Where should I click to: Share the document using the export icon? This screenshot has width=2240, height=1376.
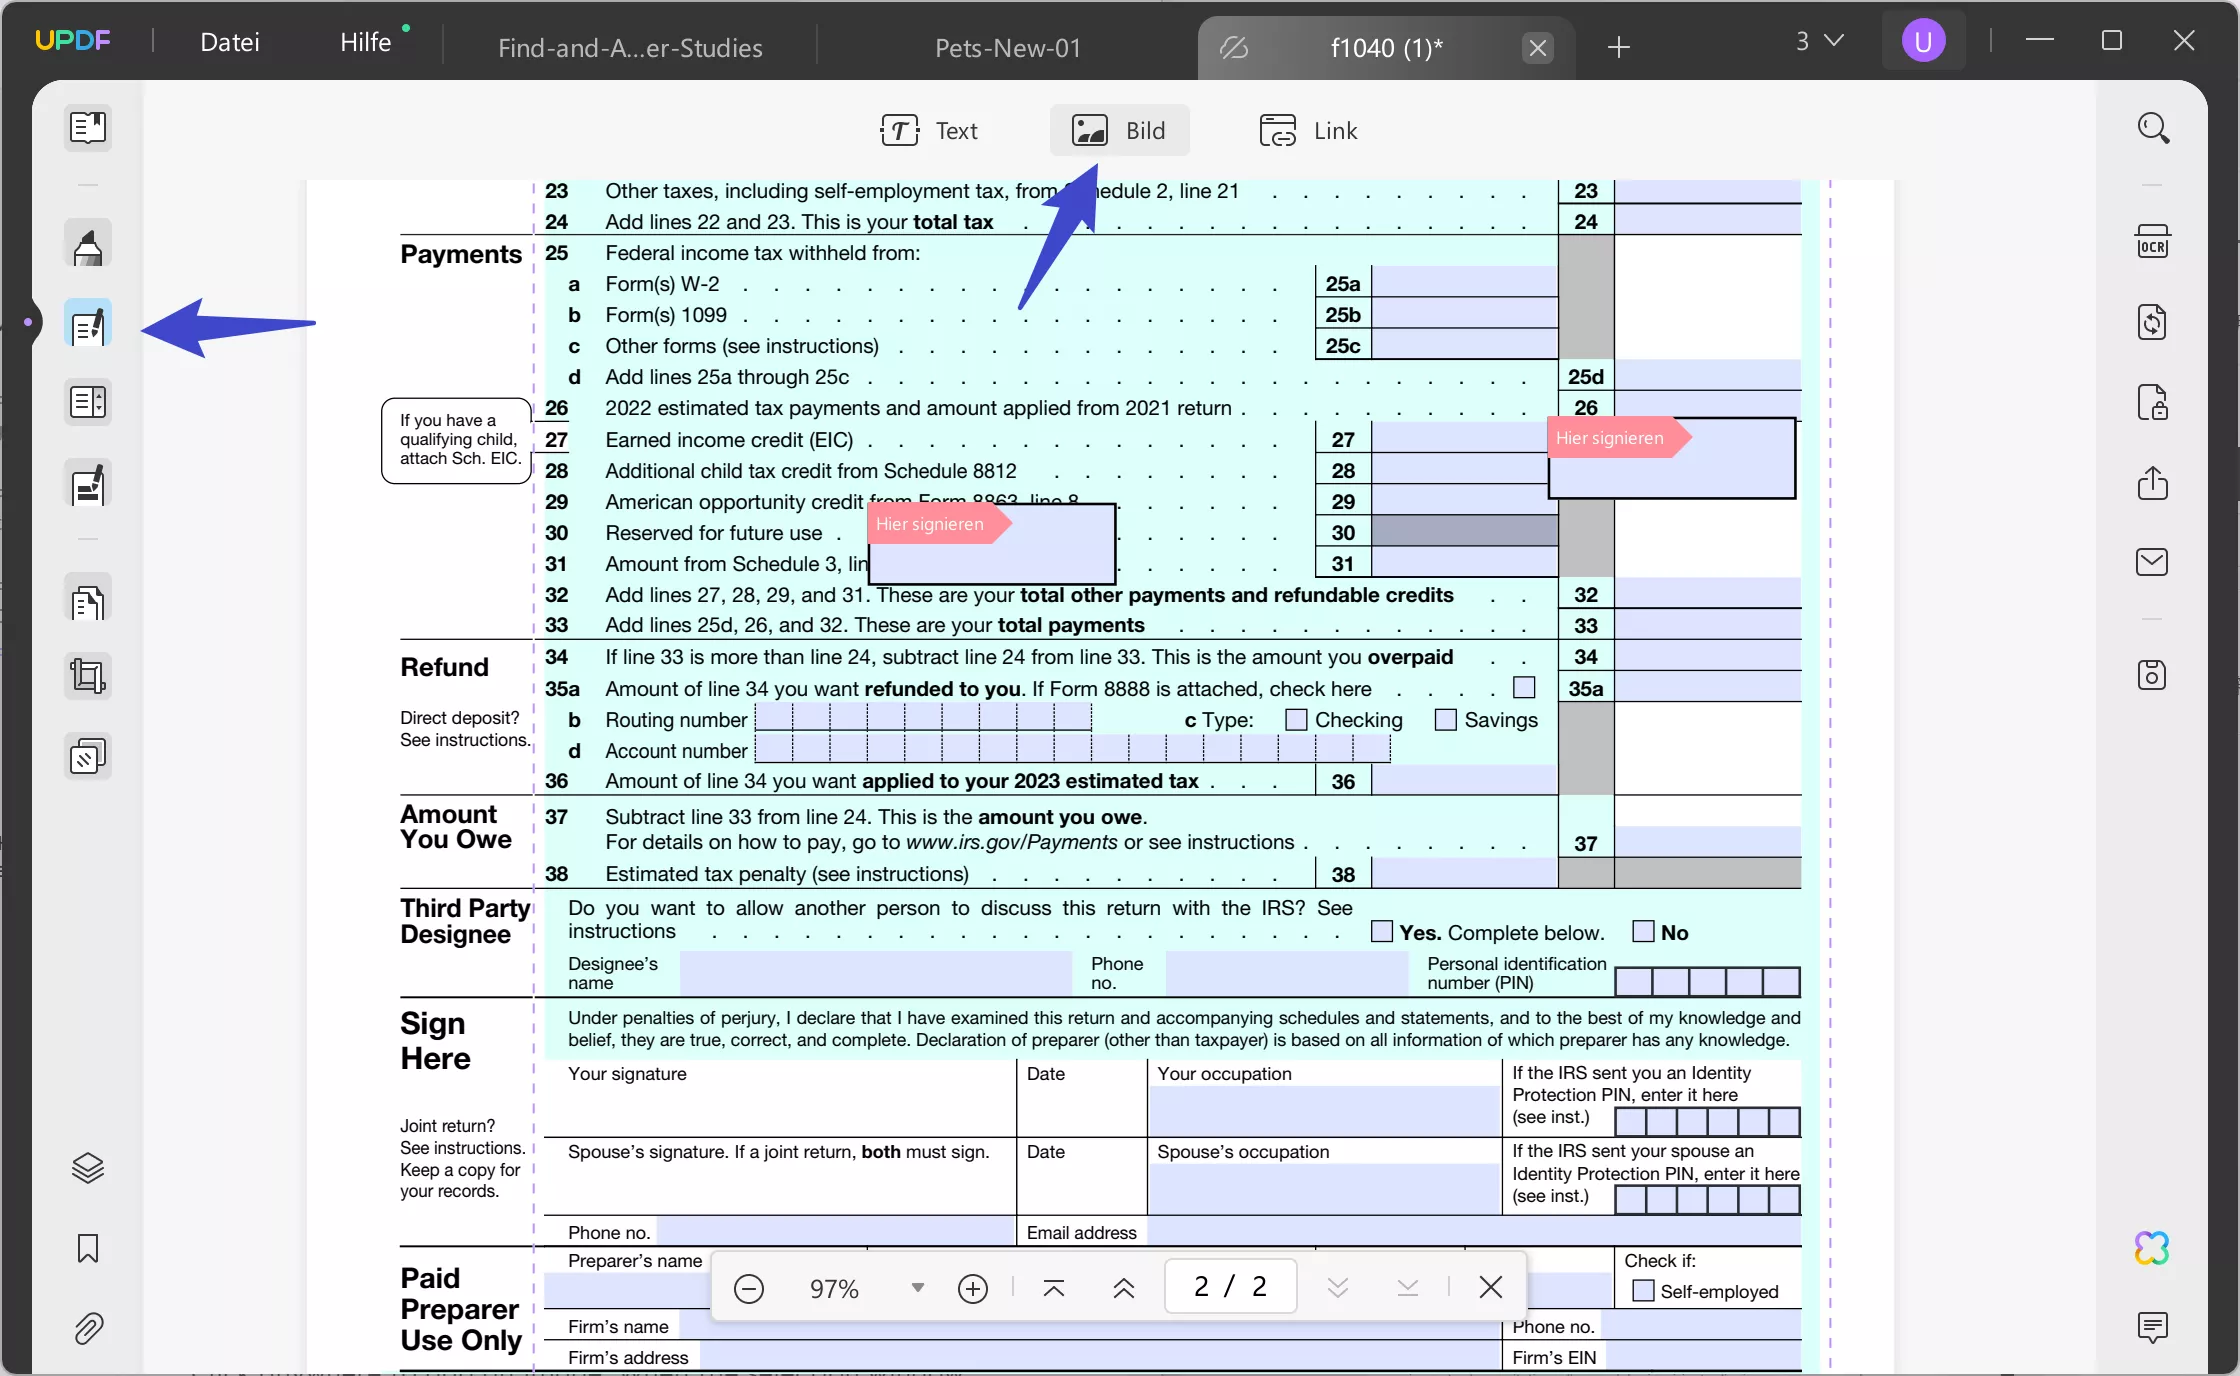pos(2154,484)
